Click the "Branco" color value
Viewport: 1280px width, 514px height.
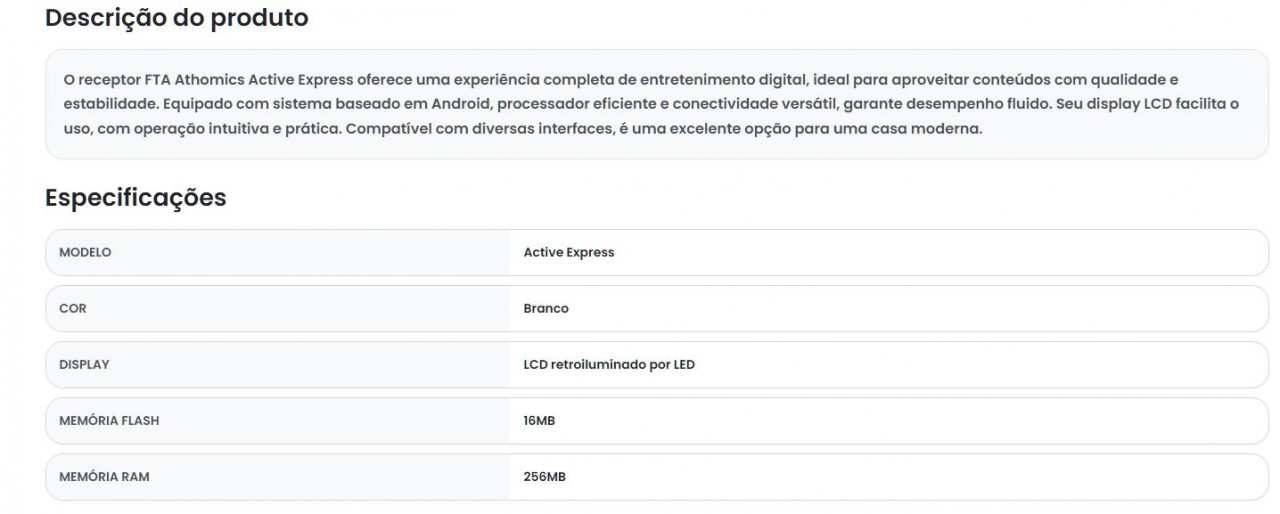[546, 308]
